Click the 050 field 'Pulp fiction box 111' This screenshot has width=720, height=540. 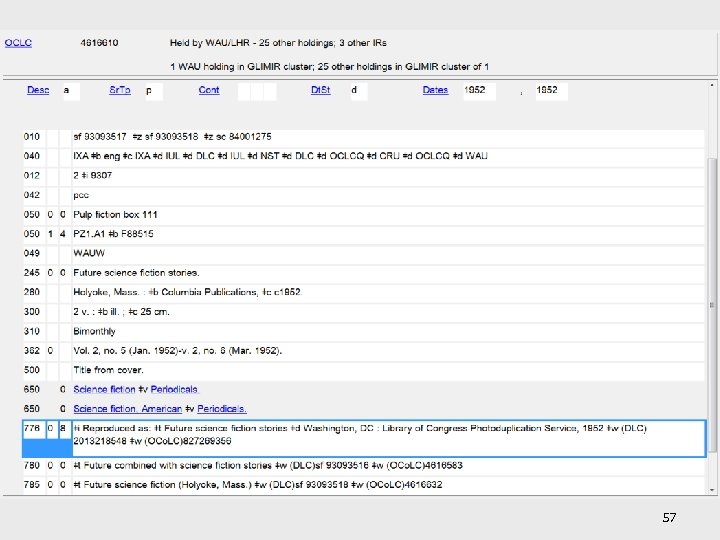point(115,214)
